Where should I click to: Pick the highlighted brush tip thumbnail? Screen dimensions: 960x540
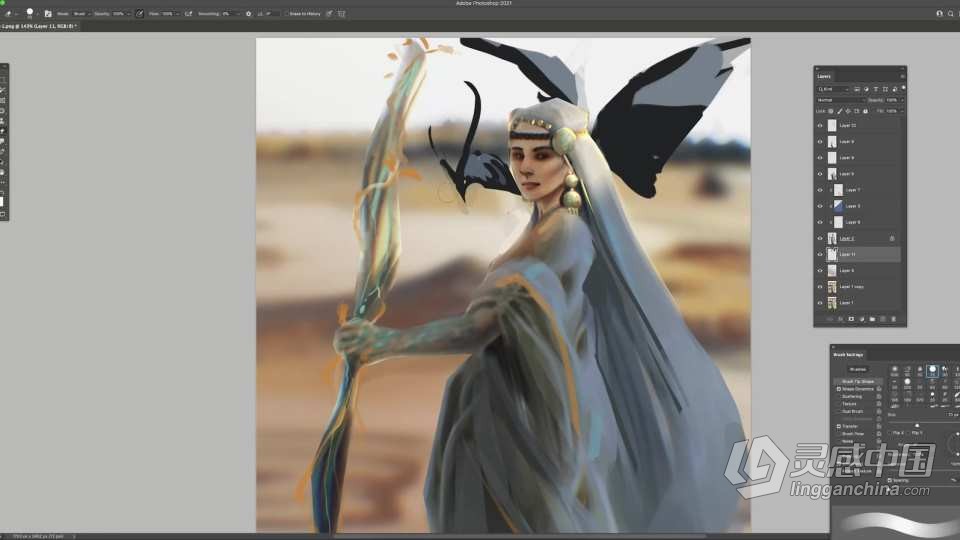[x=932, y=372]
